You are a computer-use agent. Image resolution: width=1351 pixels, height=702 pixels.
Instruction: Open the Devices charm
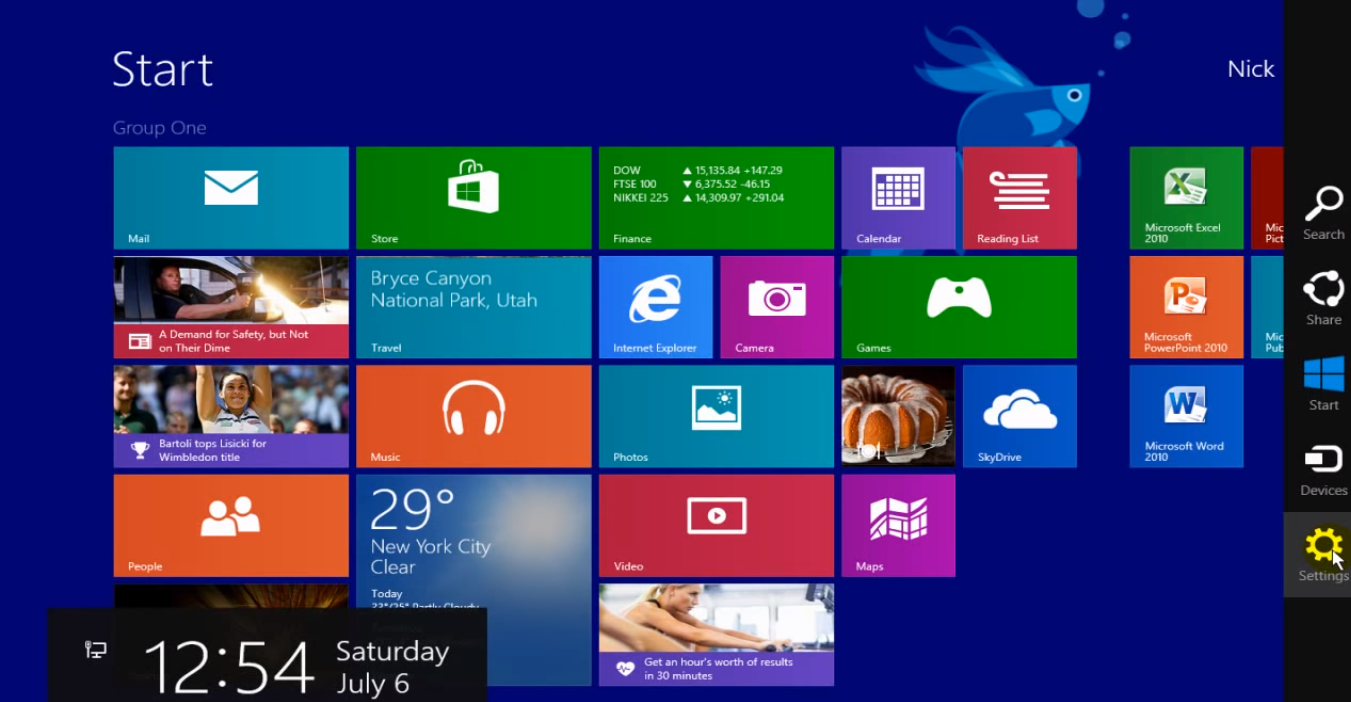[x=1323, y=469]
